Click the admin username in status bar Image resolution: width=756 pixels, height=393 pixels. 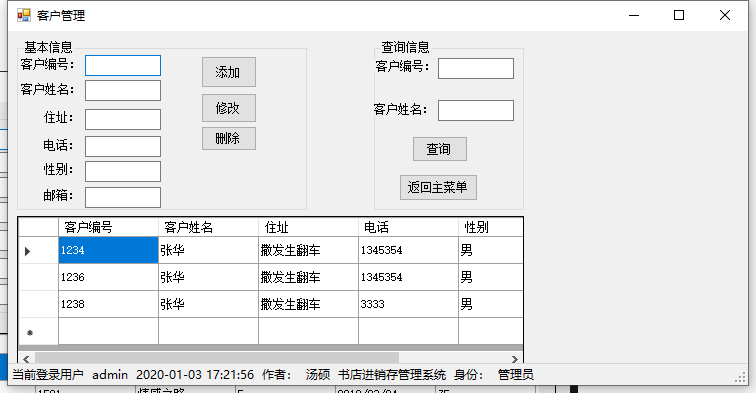110,375
